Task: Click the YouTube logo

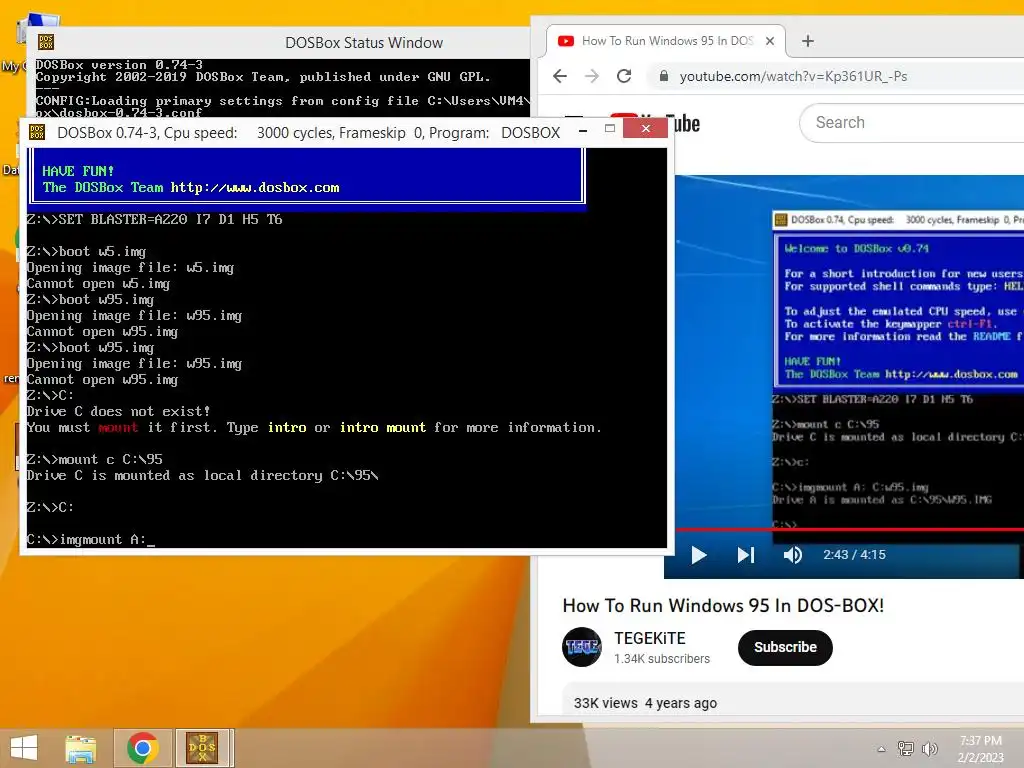Action: pos(654,123)
